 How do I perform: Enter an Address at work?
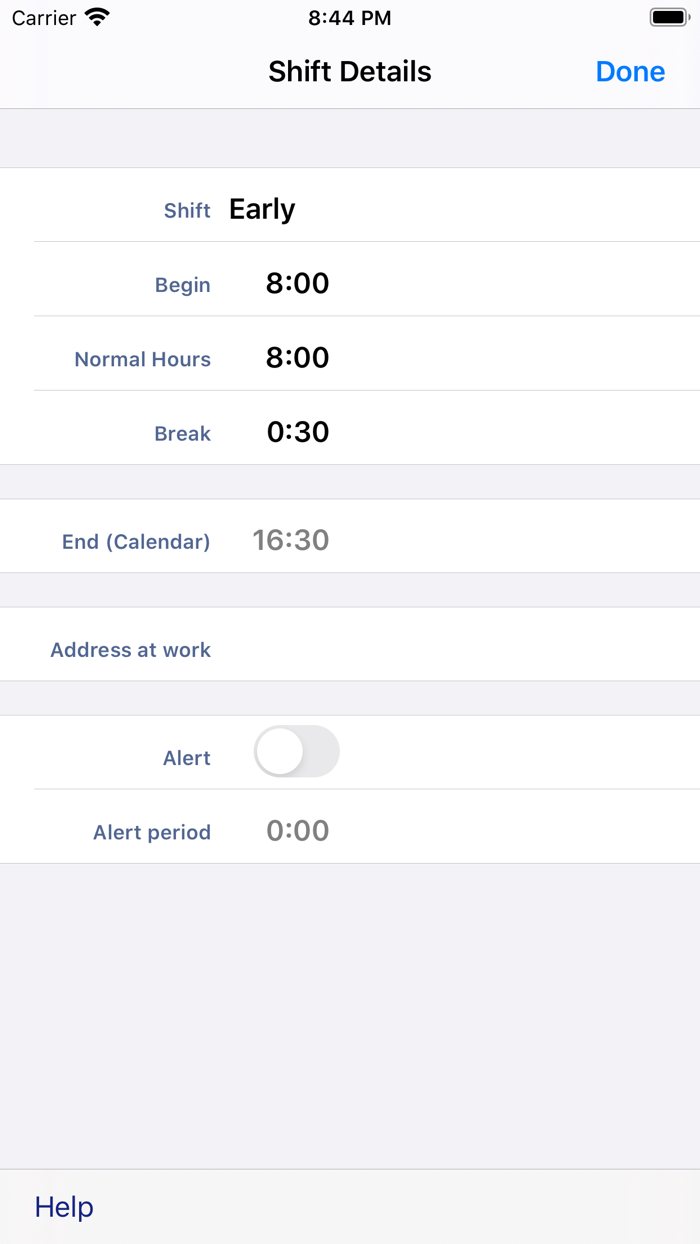pyautogui.click(x=450, y=650)
